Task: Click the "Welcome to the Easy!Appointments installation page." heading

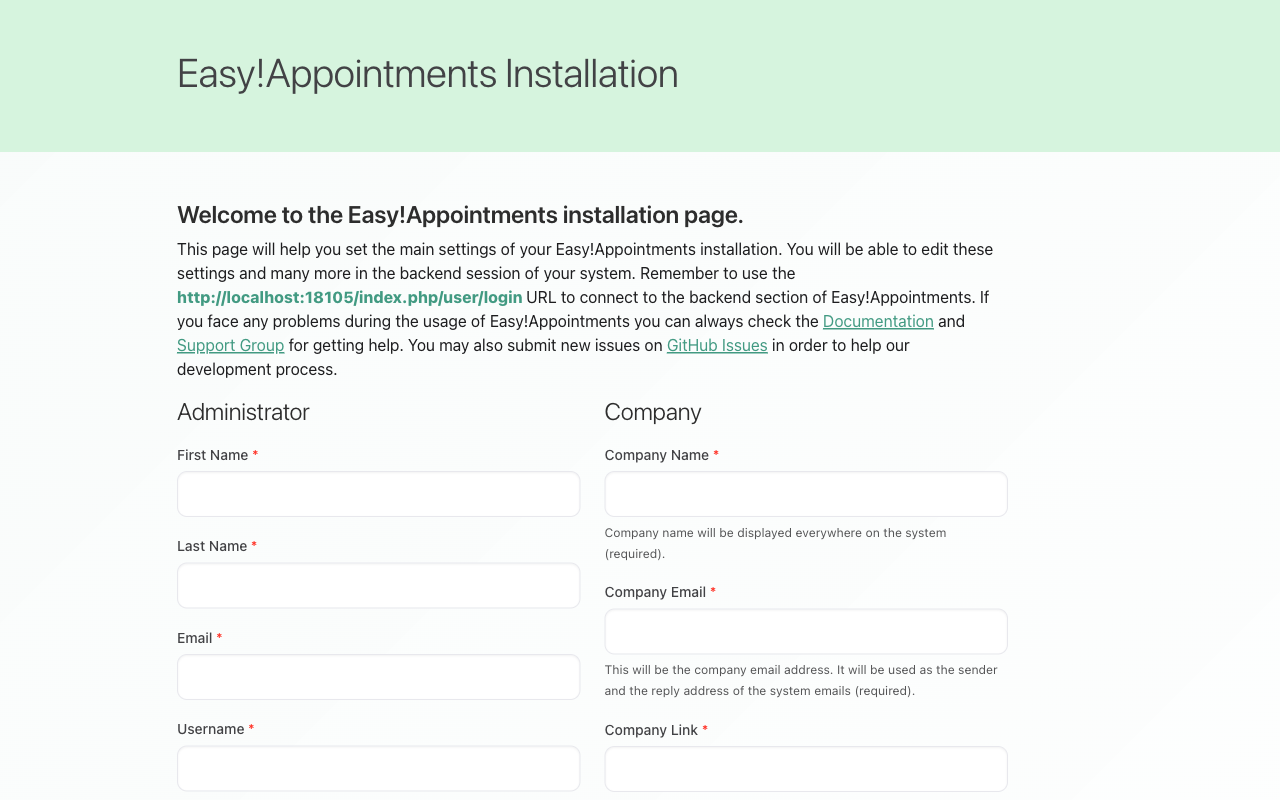Action: [460, 215]
